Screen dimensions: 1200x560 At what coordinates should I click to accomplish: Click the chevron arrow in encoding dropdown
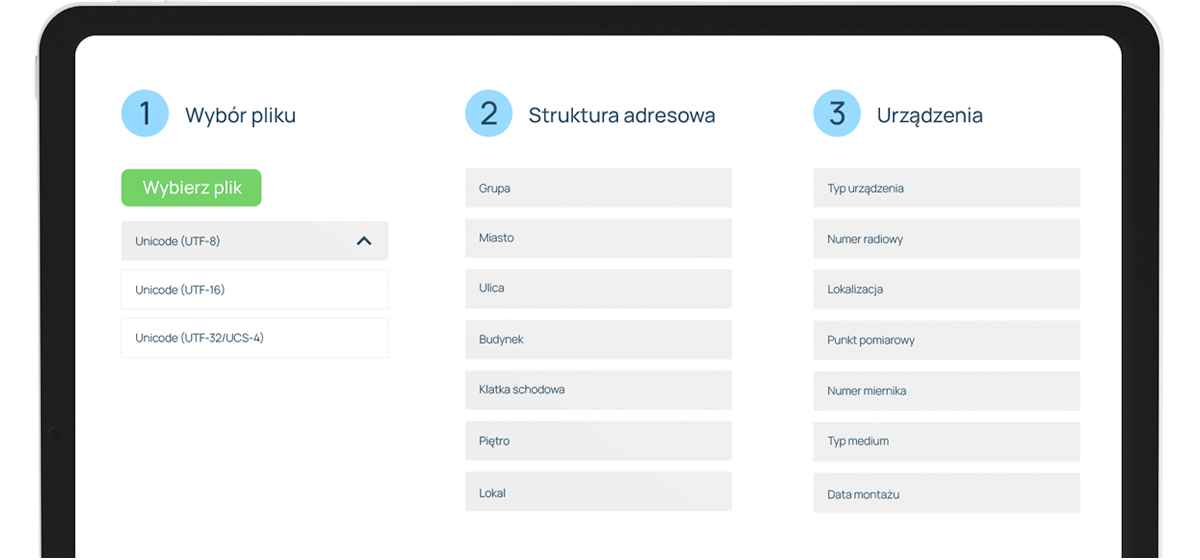pyautogui.click(x=364, y=241)
